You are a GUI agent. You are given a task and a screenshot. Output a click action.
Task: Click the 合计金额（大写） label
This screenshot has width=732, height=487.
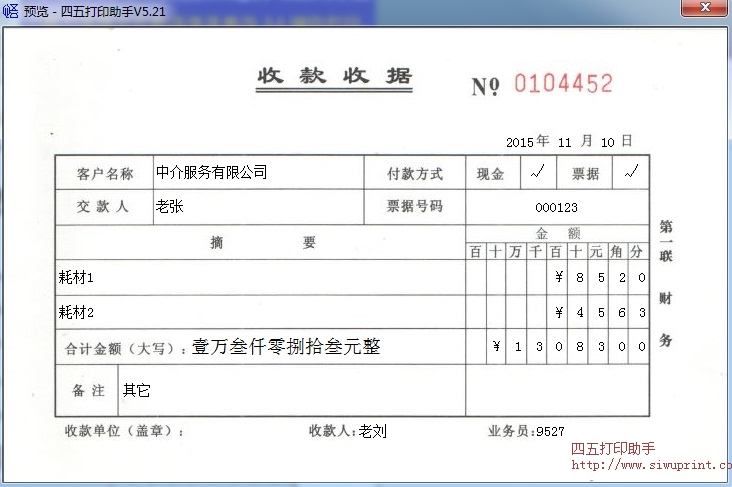click(x=126, y=348)
